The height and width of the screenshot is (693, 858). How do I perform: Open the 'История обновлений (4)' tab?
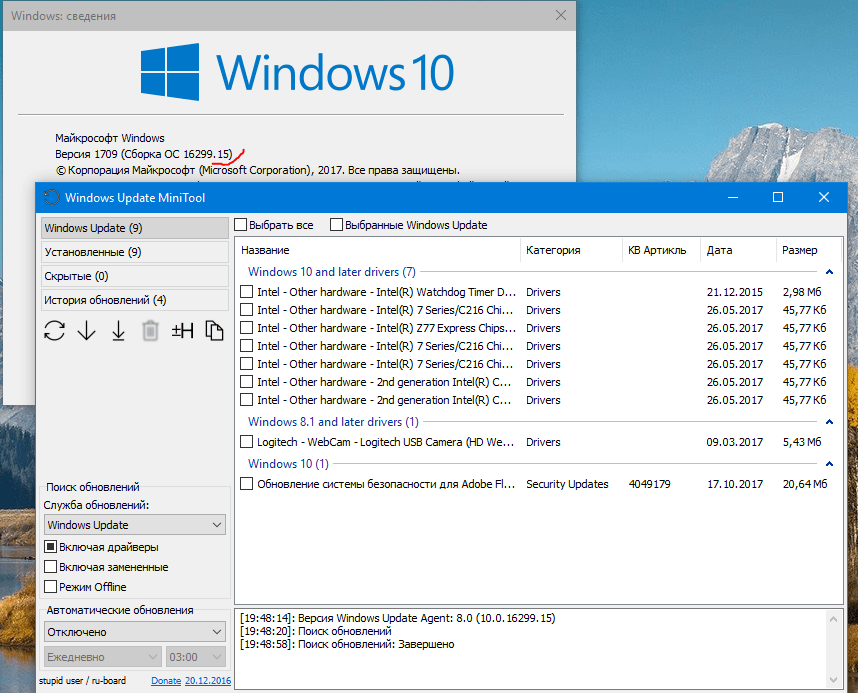[x=135, y=301]
